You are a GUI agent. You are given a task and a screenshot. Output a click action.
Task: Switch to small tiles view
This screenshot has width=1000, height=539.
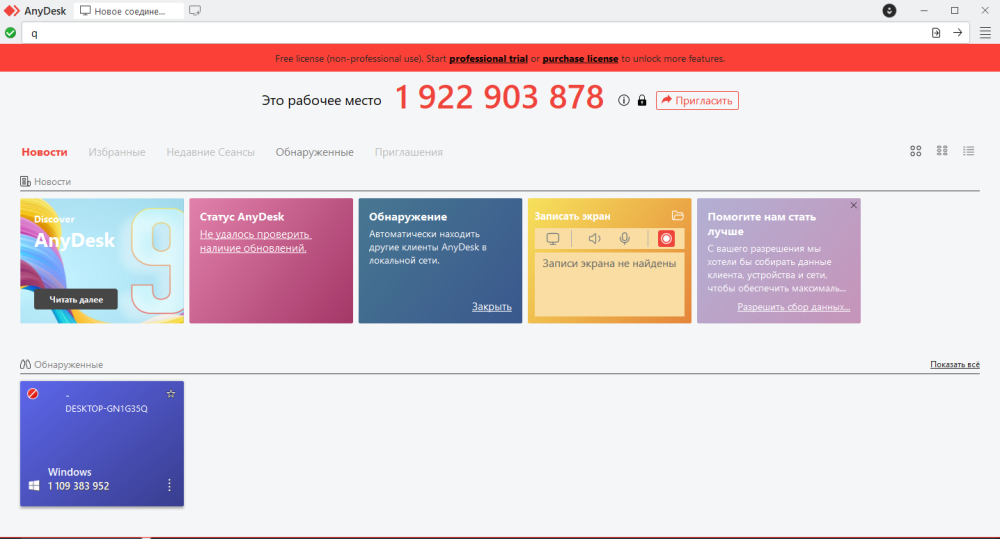(942, 151)
